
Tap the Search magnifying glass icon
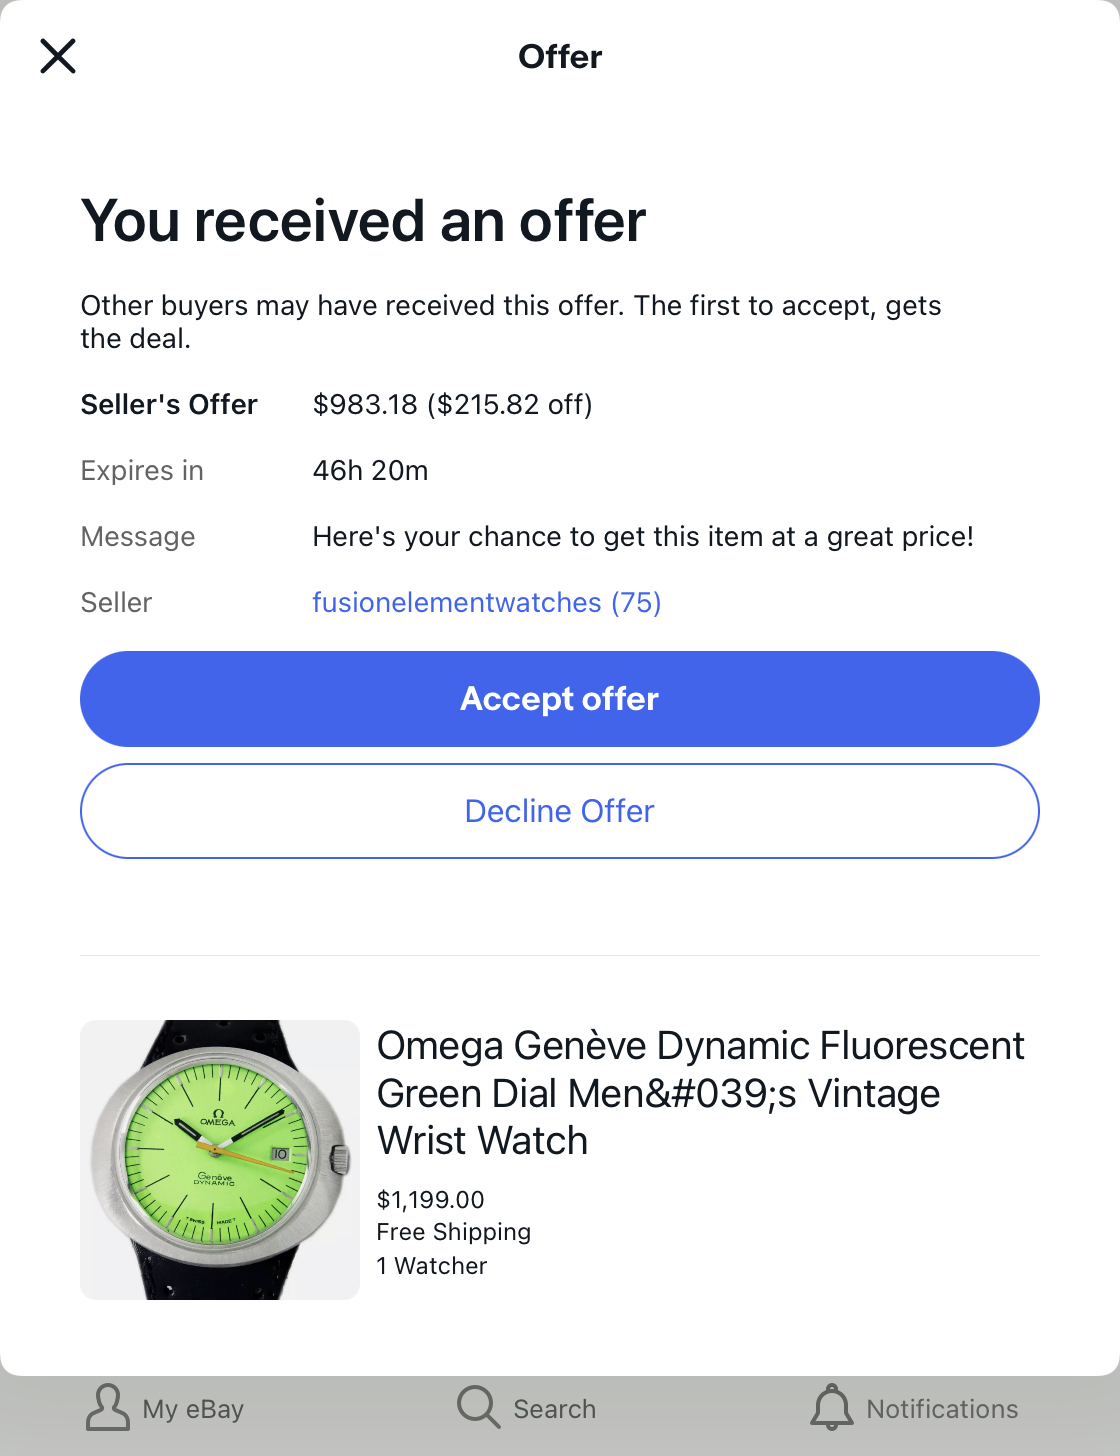click(x=478, y=1408)
